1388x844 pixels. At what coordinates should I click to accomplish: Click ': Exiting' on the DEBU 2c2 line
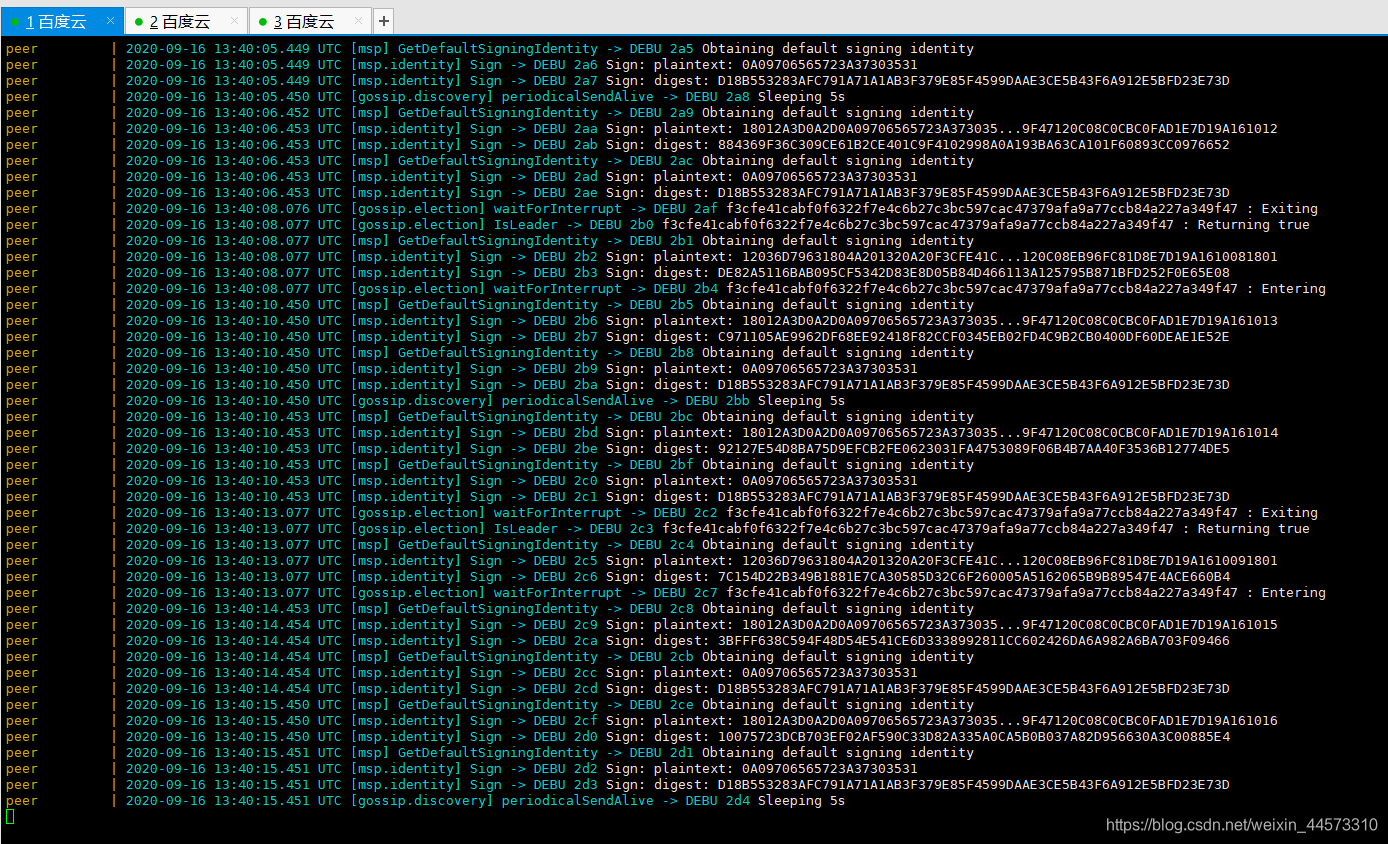1281,512
